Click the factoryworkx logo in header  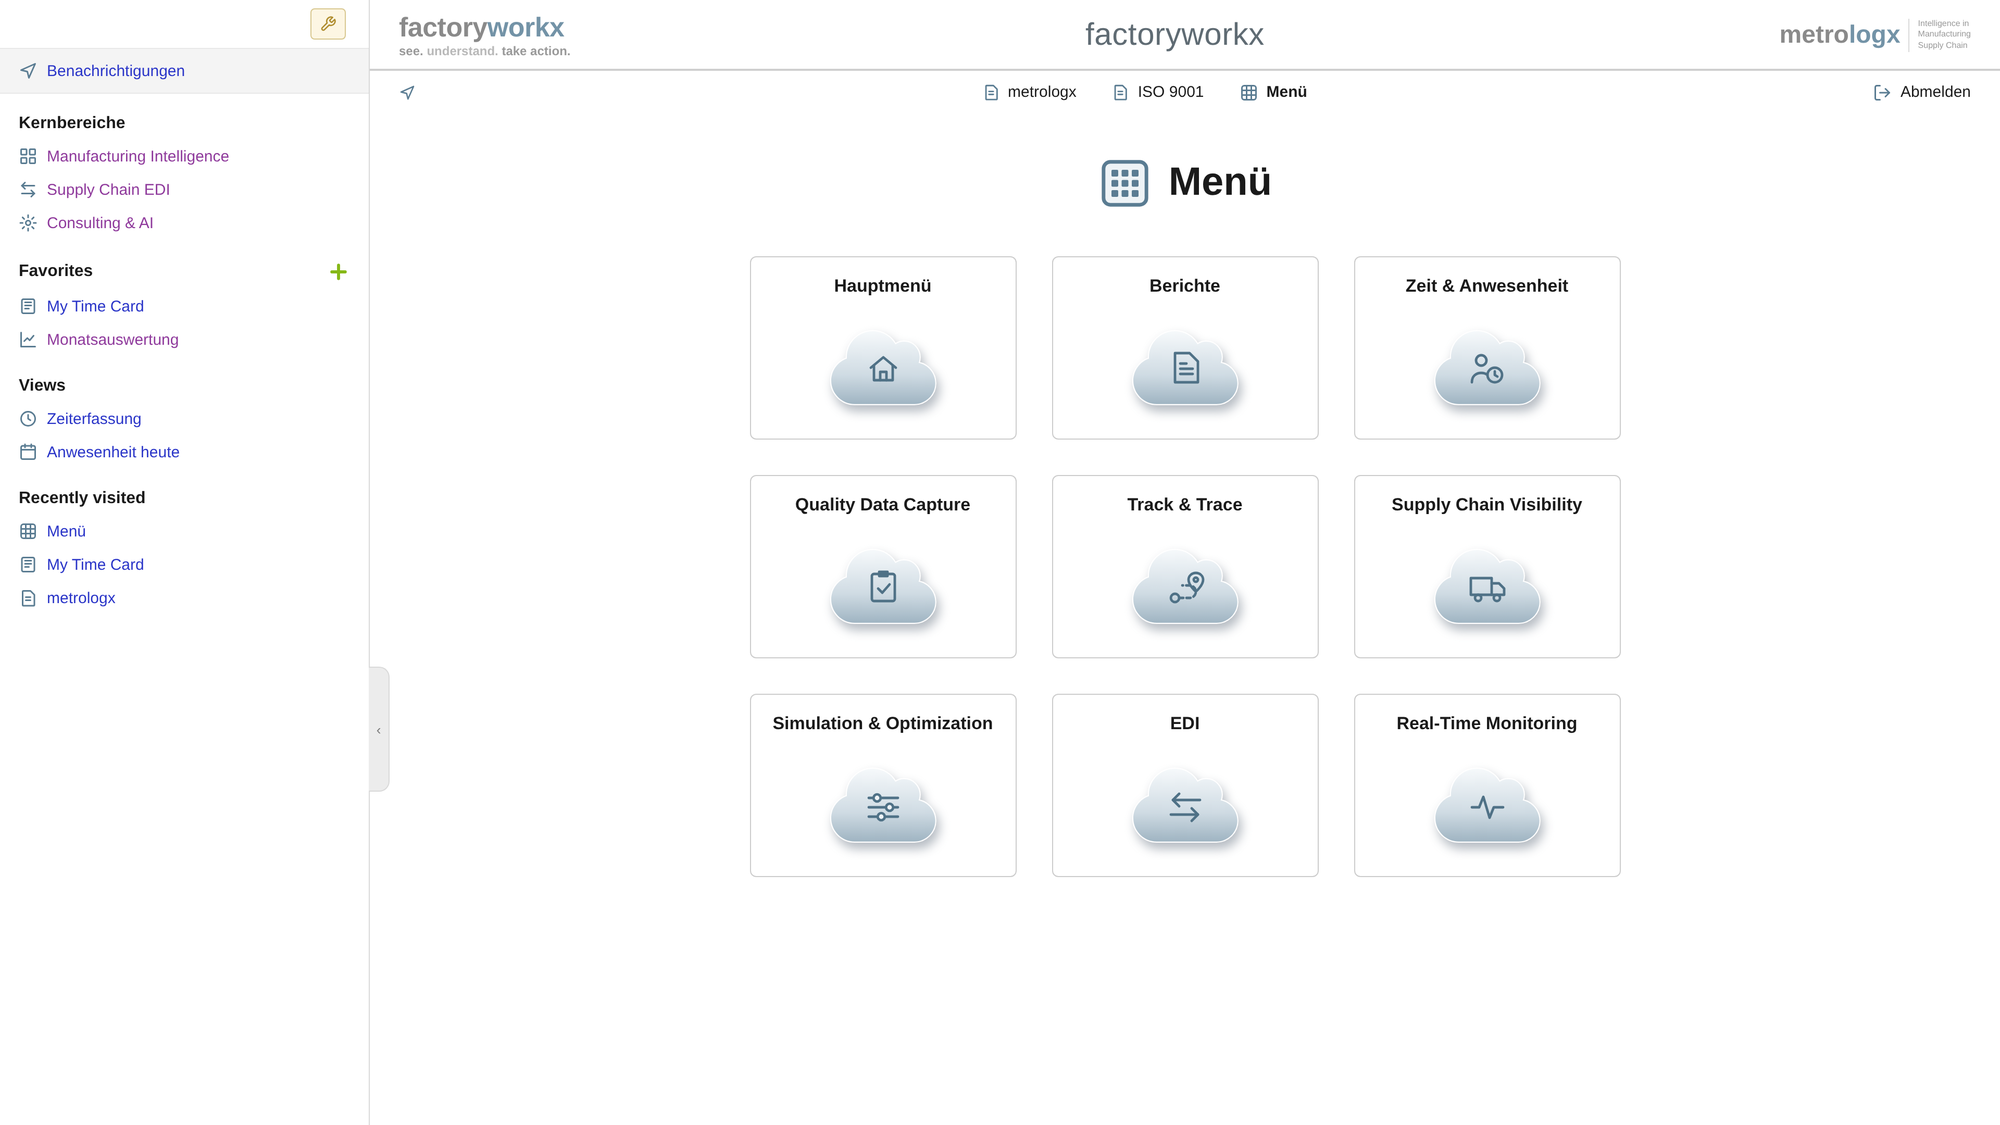pyautogui.click(x=484, y=35)
